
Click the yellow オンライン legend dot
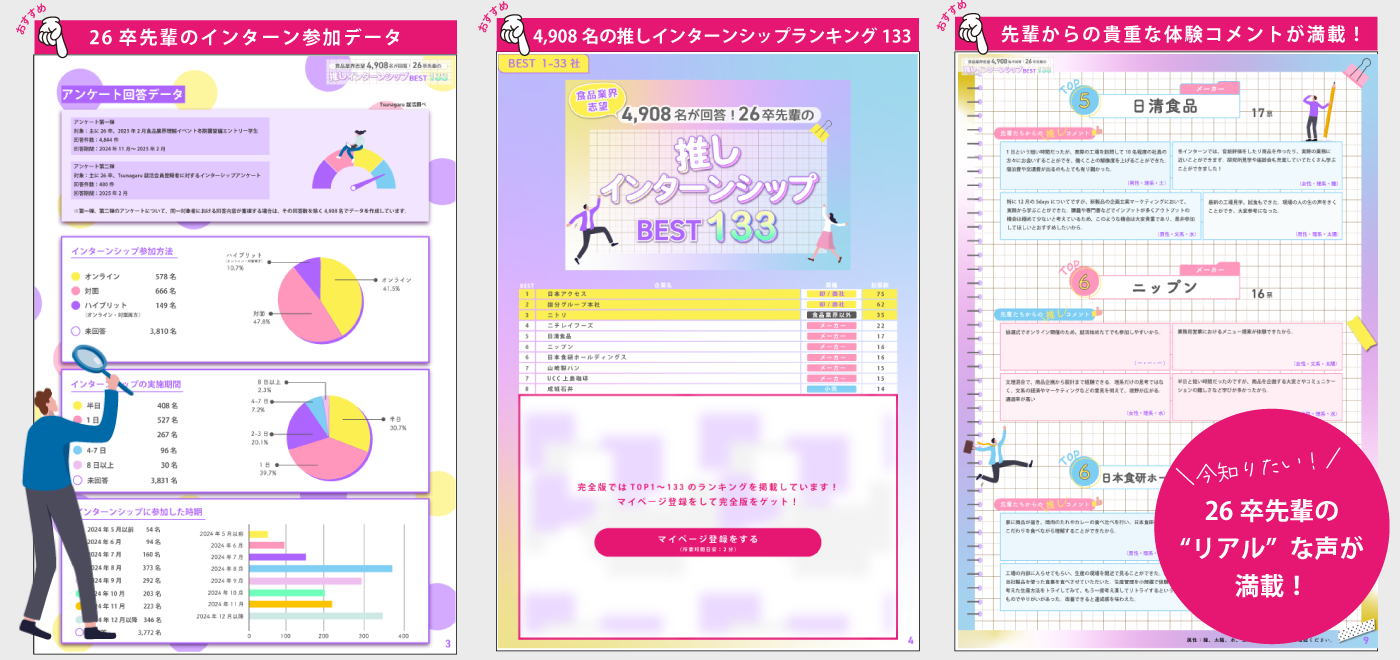pyautogui.click(x=75, y=276)
